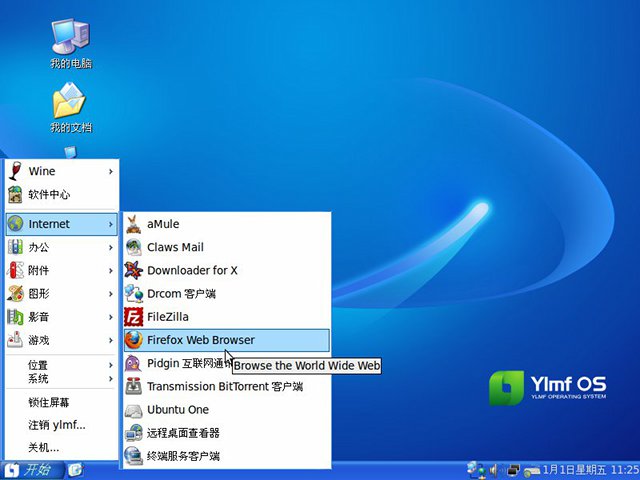
Task: Click the taskbar date and clock
Action: 590,470
